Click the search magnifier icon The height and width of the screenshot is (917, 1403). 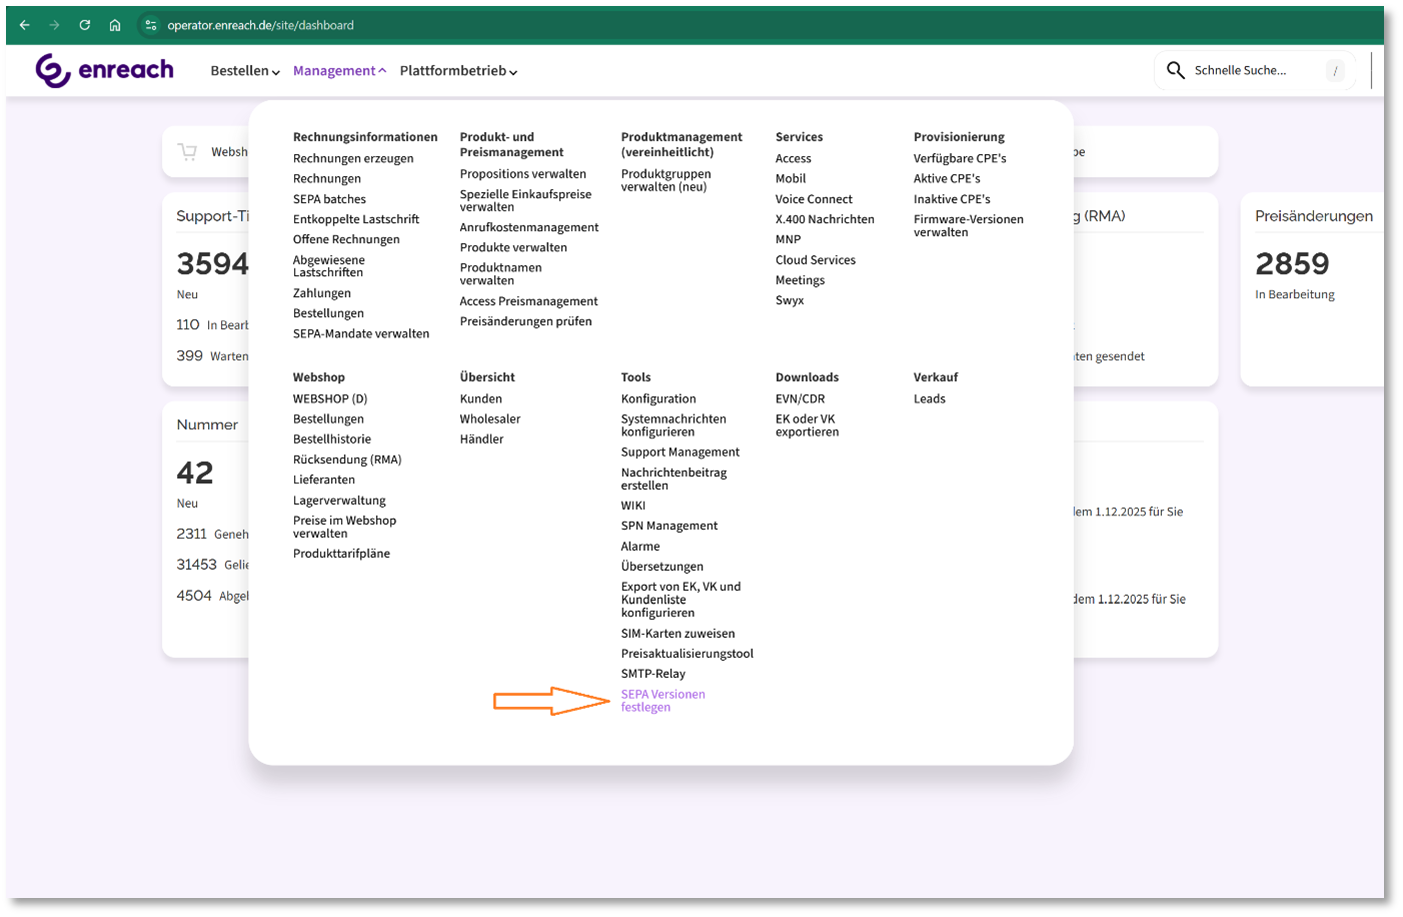coord(1175,70)
